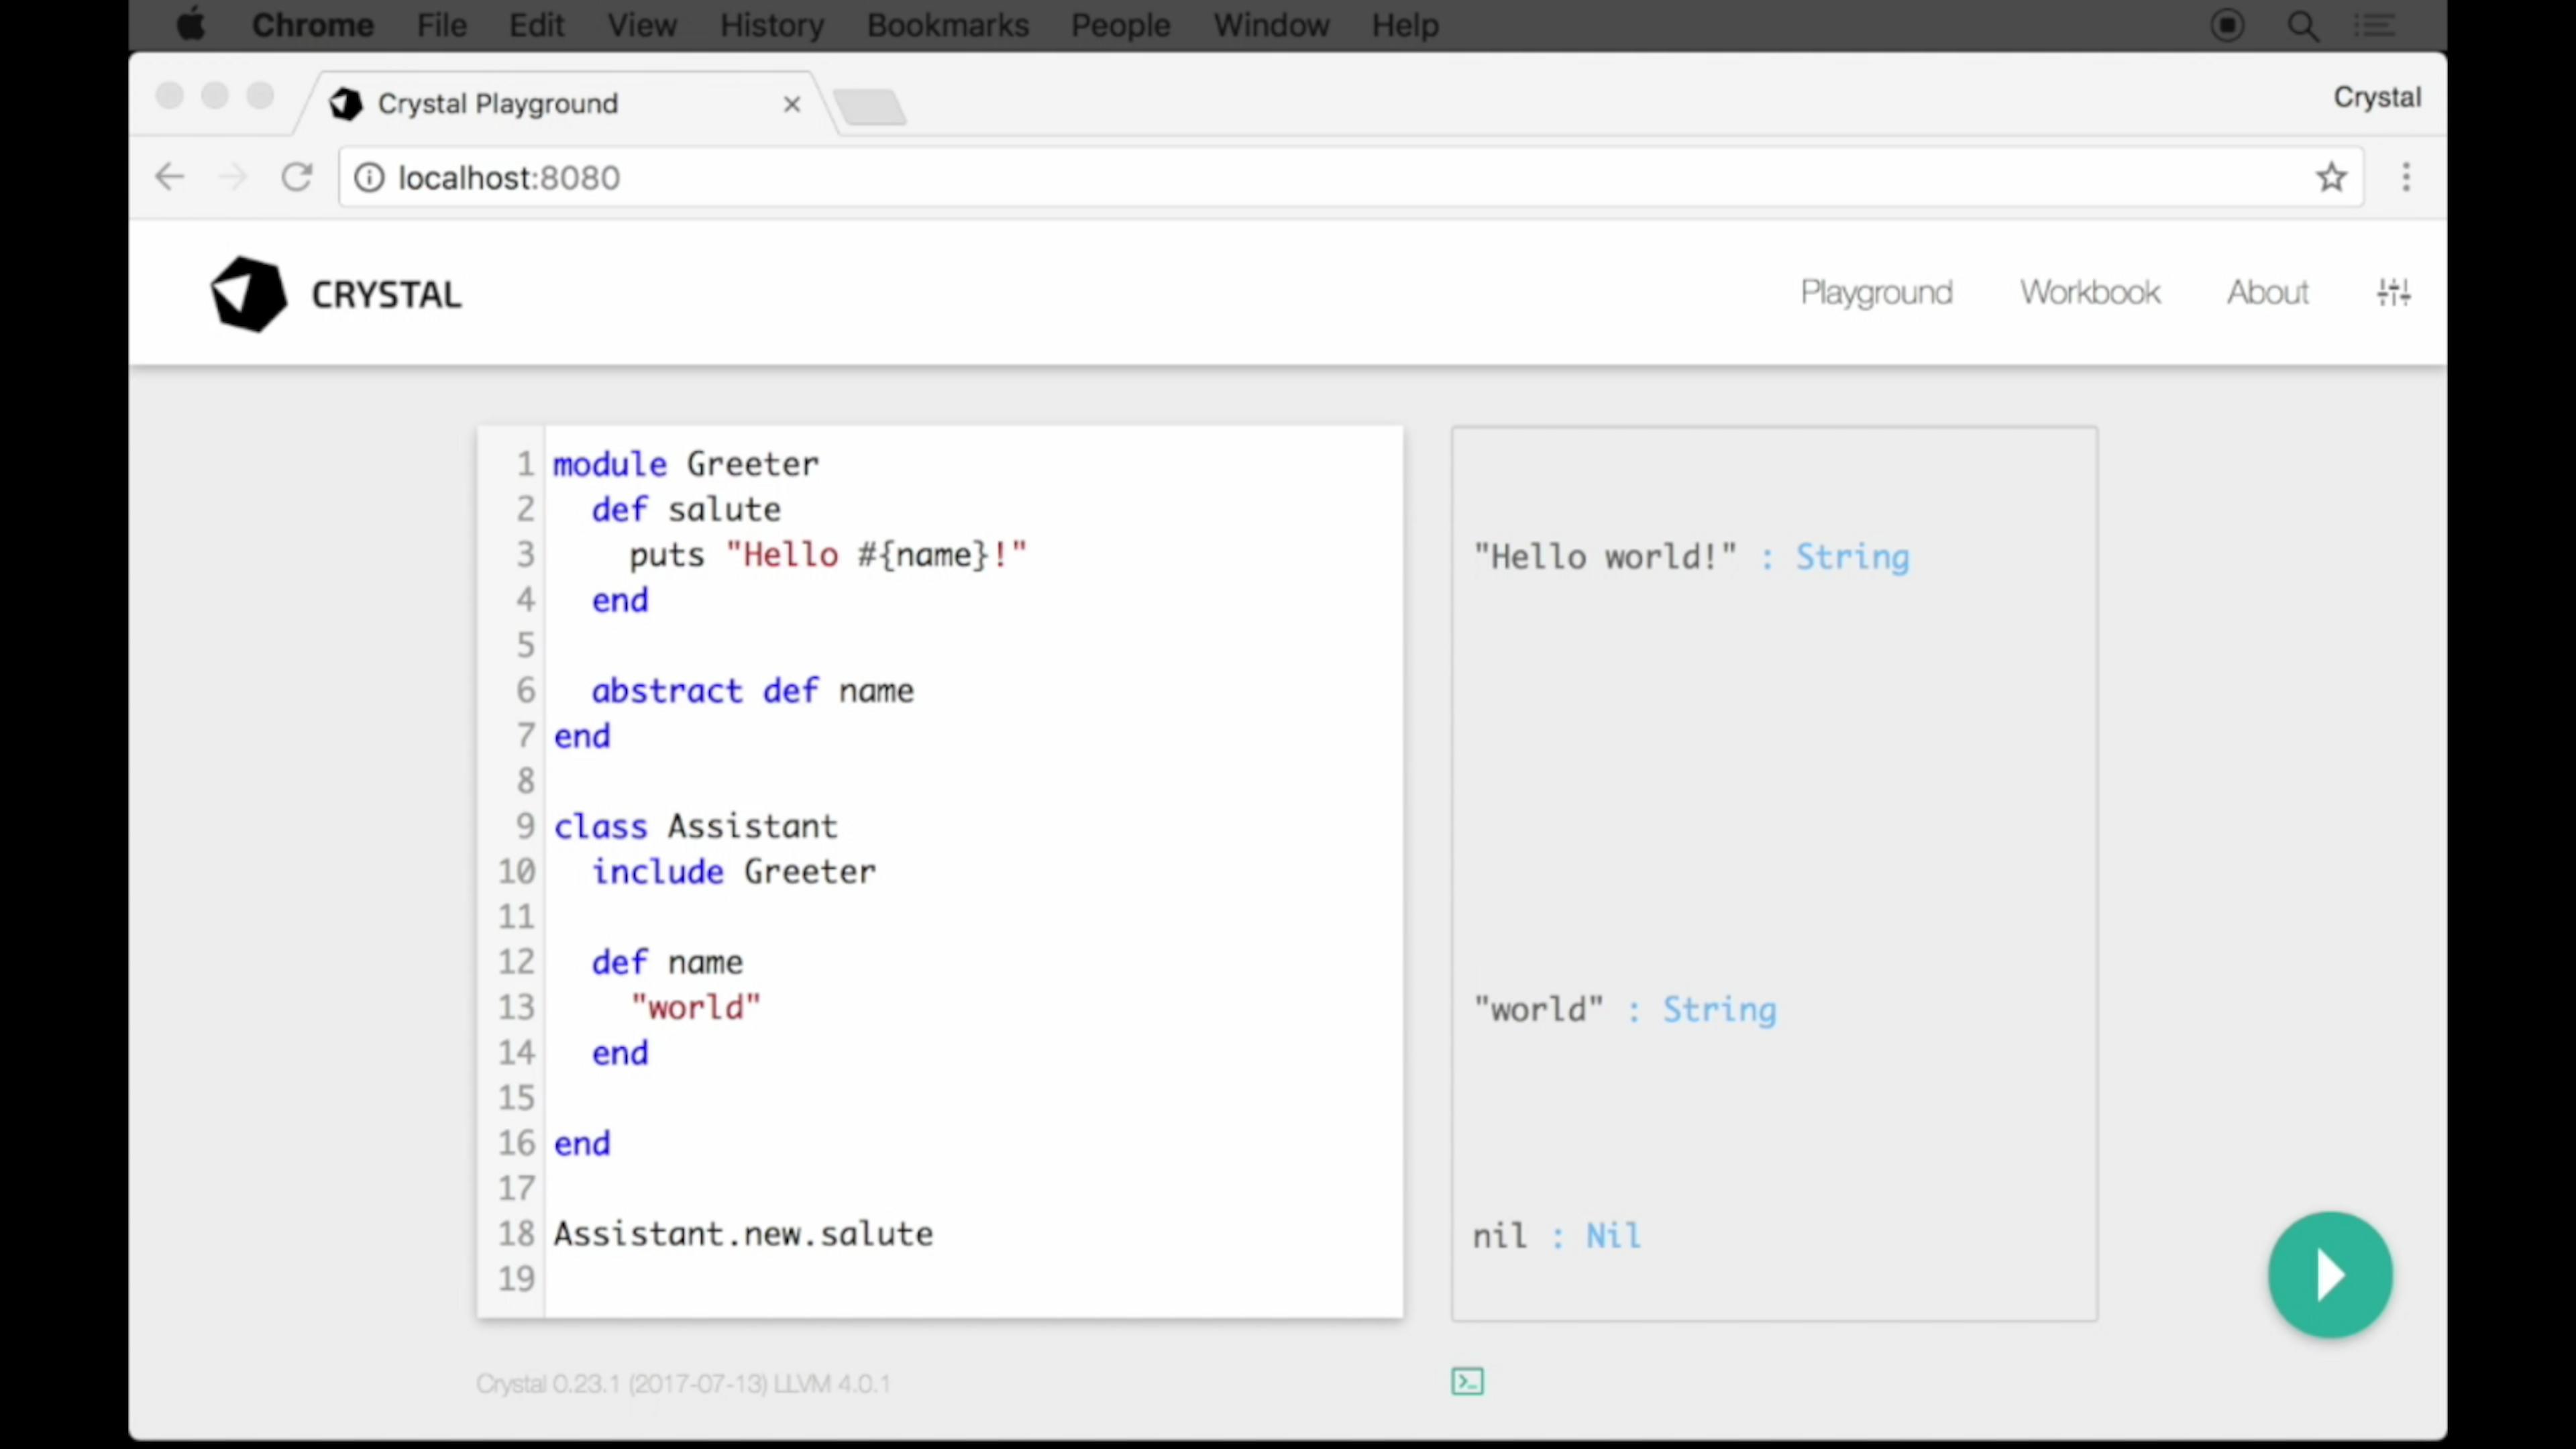Viewport: 2576px width, 1449px height.
Task: Open Spotlight search from the menu bar
Action: [2302, 25]
